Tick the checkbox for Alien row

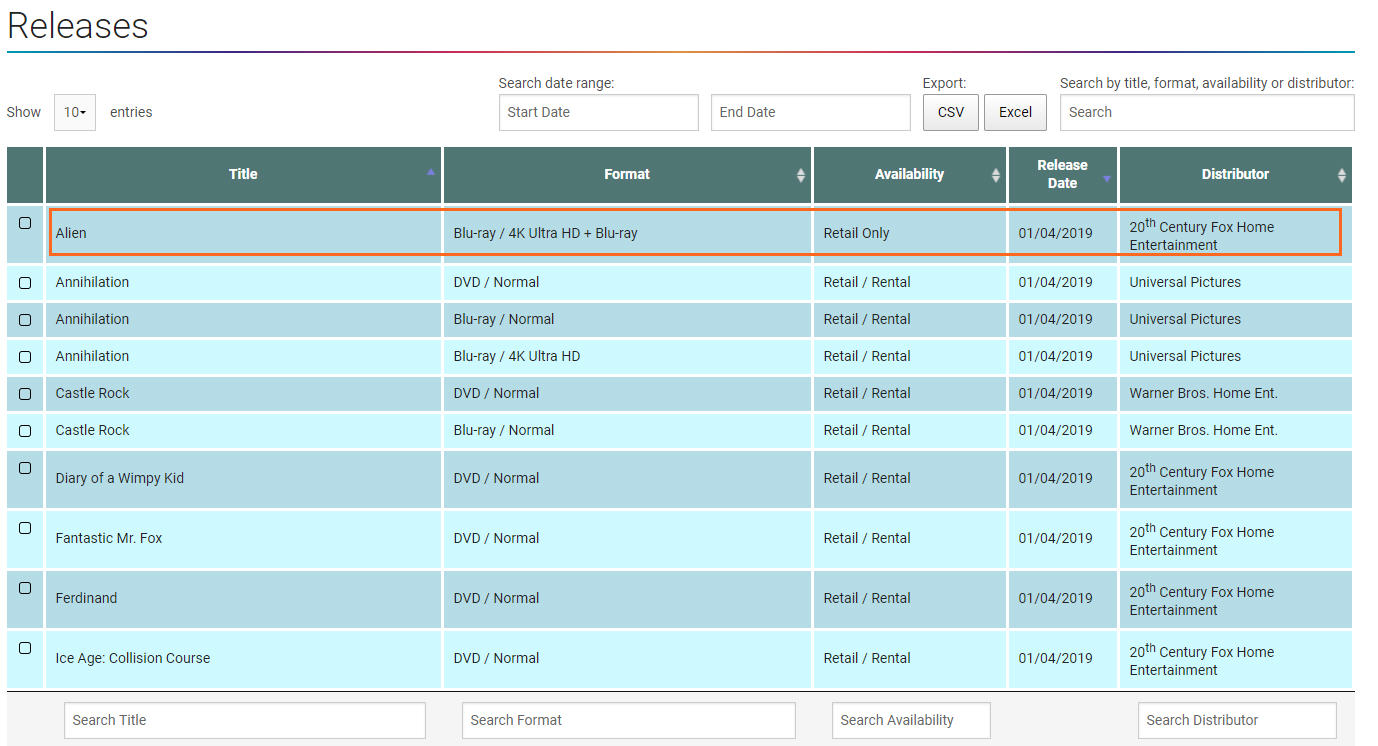(25, 223)
